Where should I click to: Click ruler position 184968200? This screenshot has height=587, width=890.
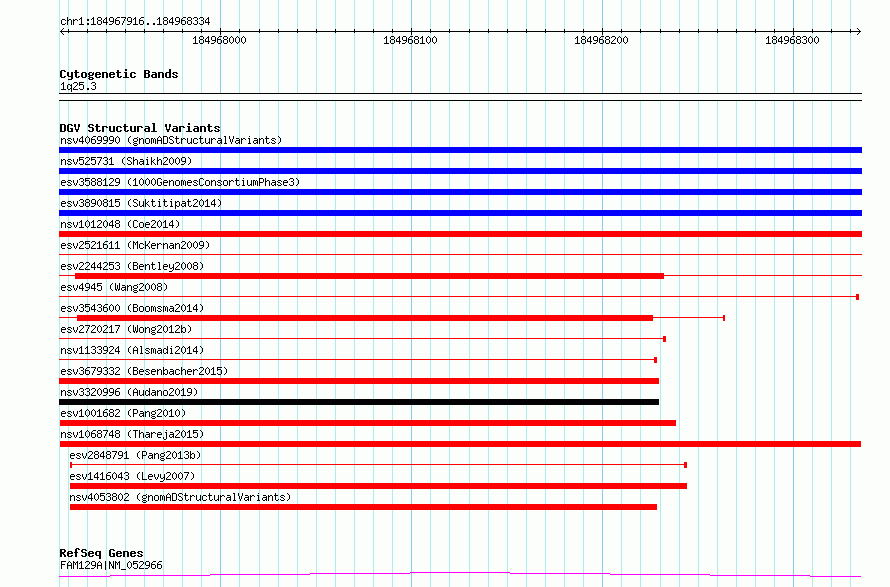tap(601, 40)
